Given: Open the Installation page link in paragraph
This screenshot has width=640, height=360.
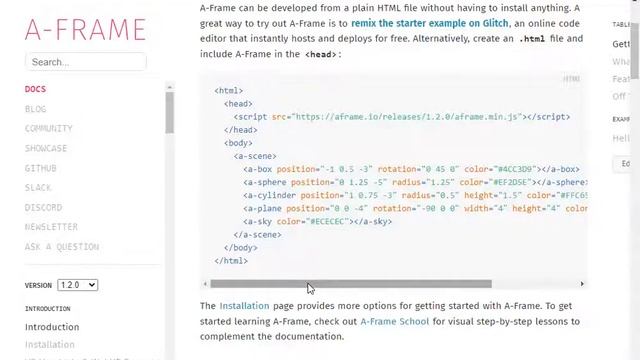Looking at the screenshot, I should (244, 306).
